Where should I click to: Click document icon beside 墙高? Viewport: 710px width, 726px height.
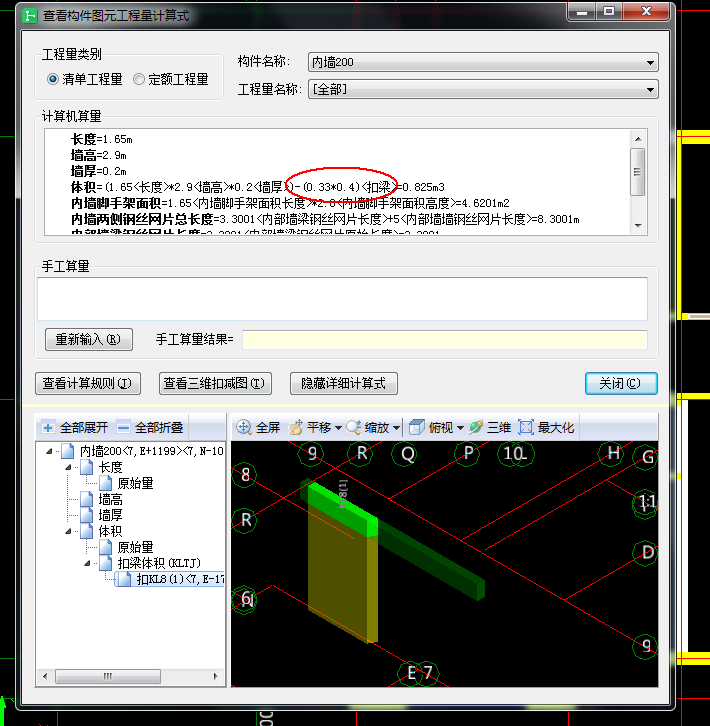[x=87, y=499]
